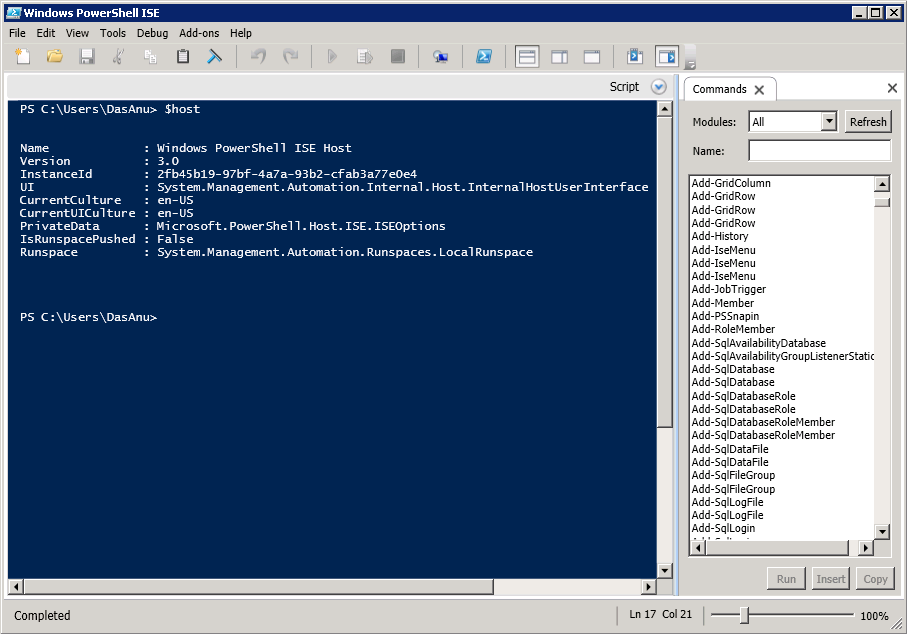
Task: Open the Debug menu
Action: (x=153, y=33)
